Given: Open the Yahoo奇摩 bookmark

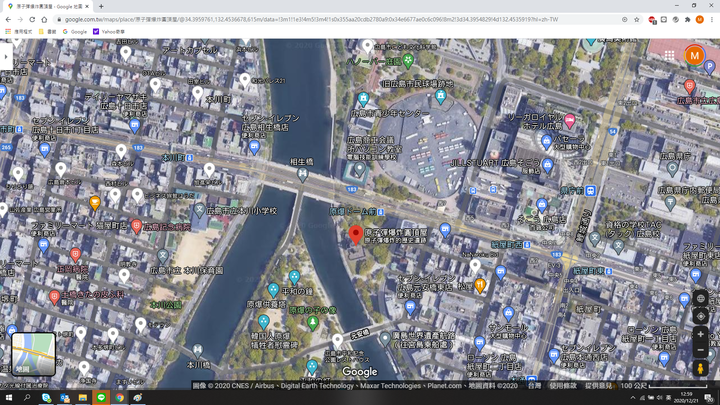Looking at the screenshot, I should tap(109, 32).
